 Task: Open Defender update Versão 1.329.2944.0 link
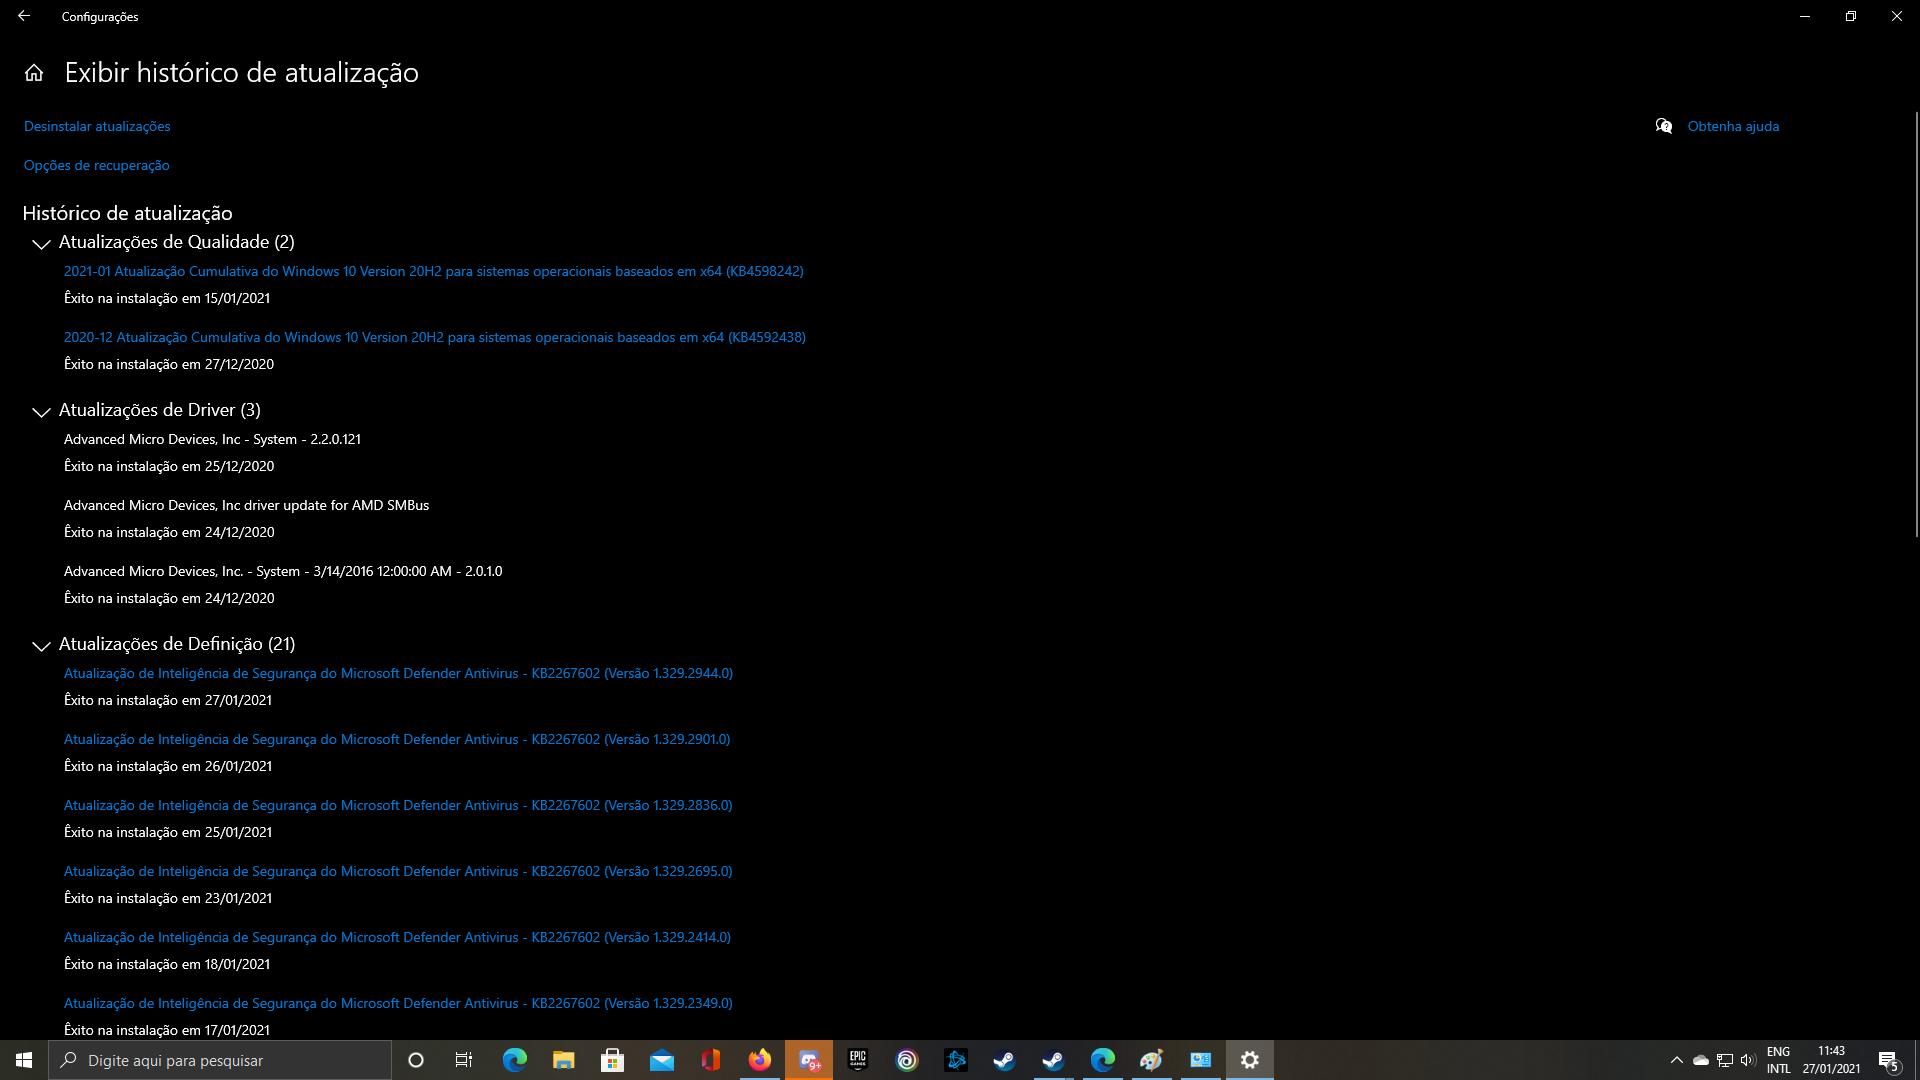(398, 673)
